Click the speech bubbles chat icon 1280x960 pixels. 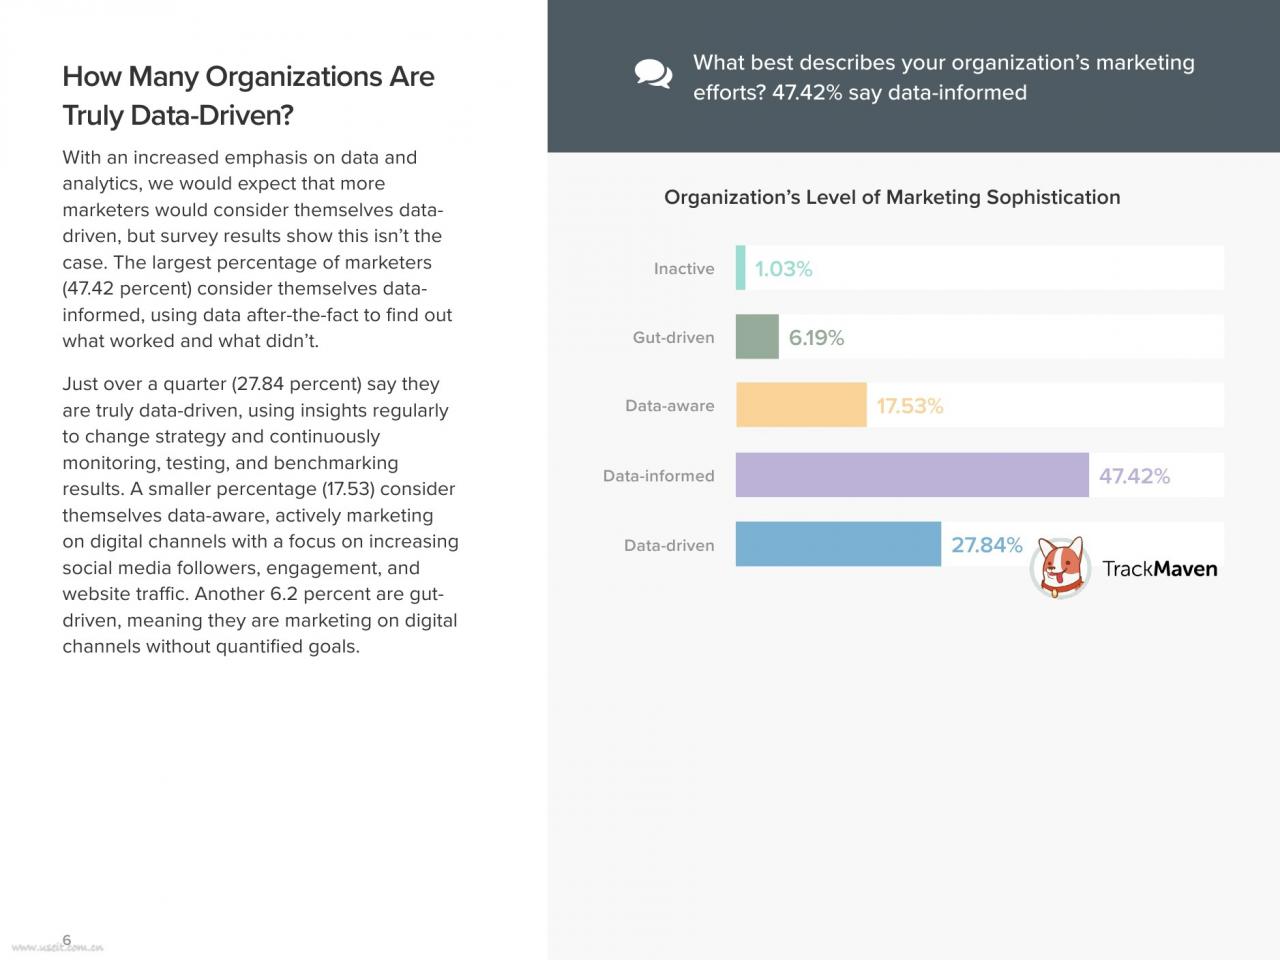pos(653,74)
